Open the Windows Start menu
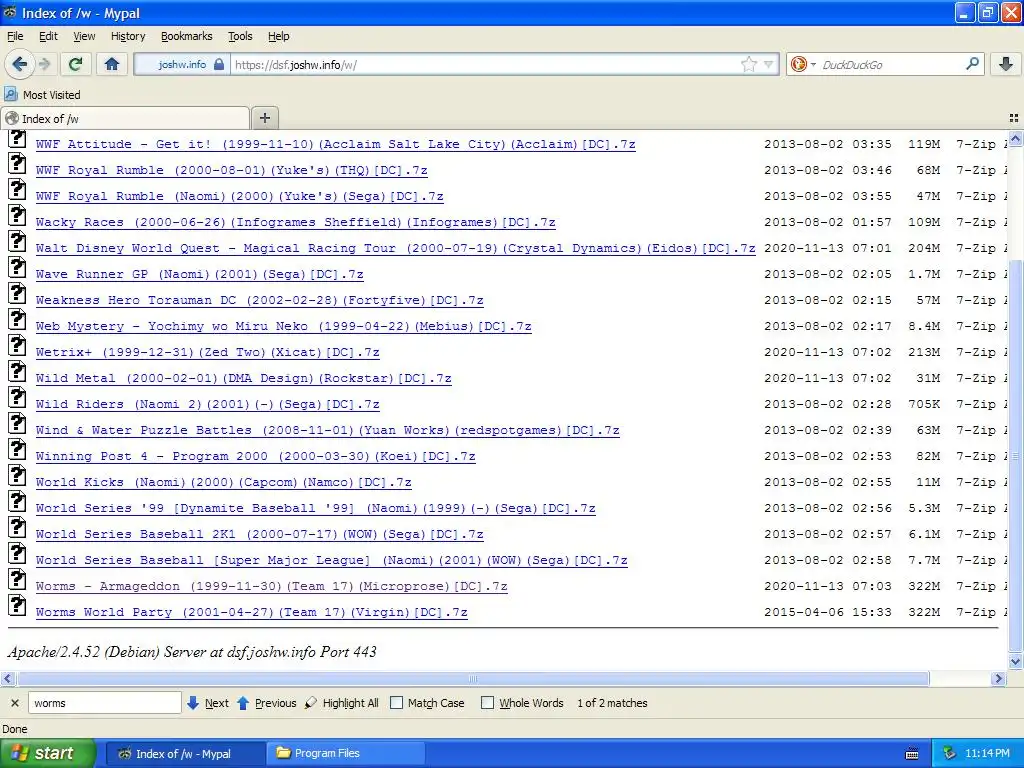The image size is (1024, 768). coord(48,753)
